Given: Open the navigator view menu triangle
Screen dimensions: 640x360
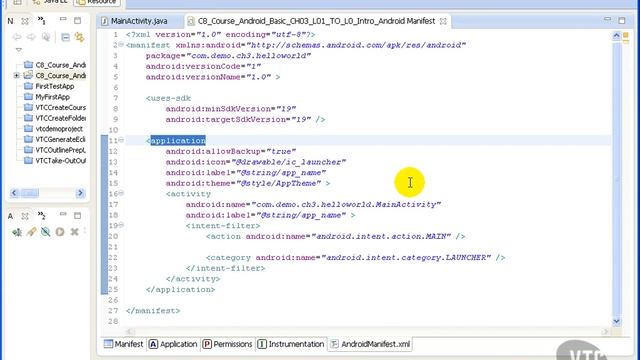Looking at the screenshot, I should coord(19,49).
